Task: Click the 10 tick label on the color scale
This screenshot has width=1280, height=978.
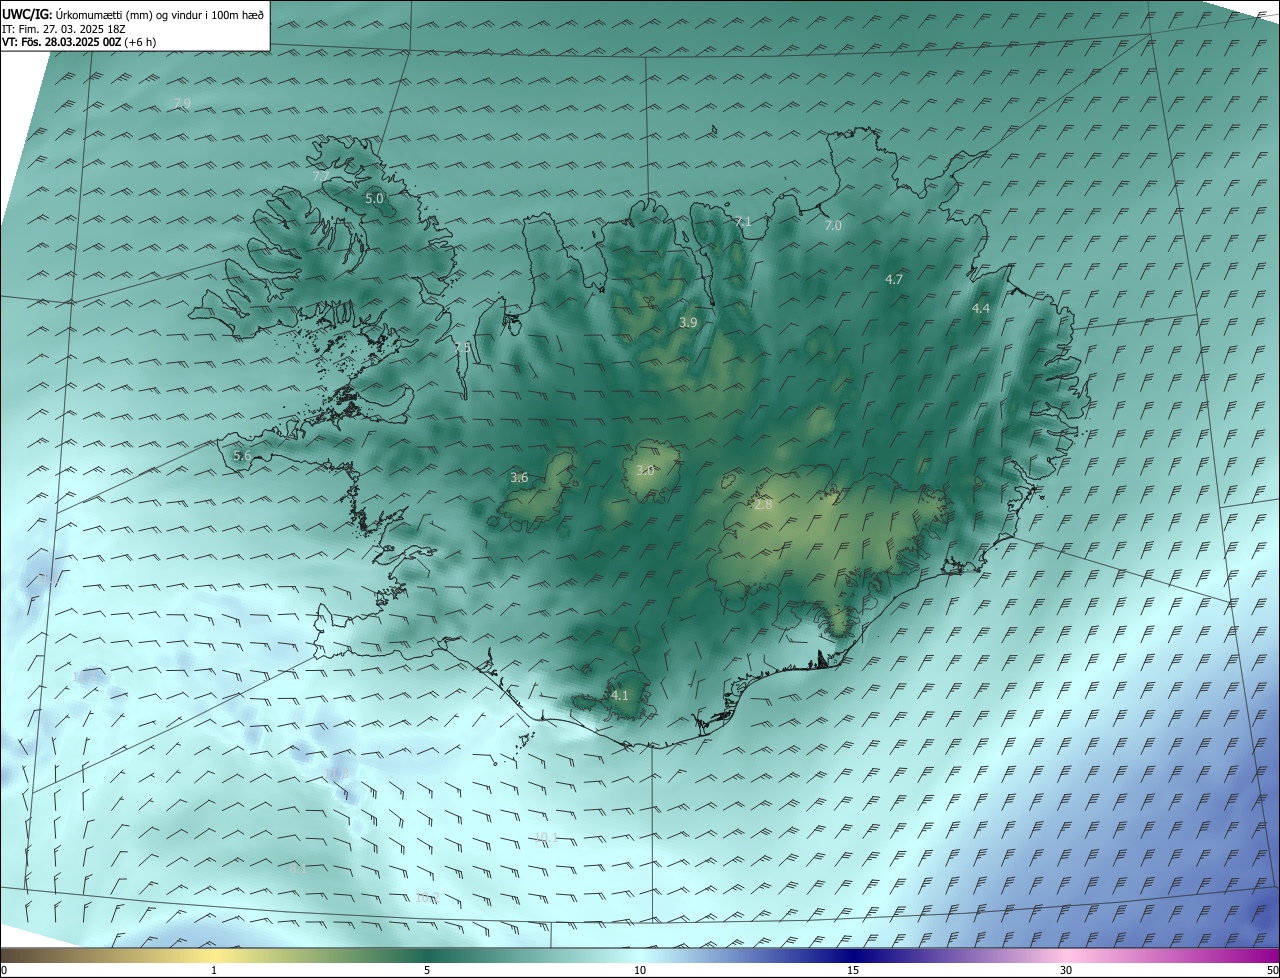Action: click(640, 970)
